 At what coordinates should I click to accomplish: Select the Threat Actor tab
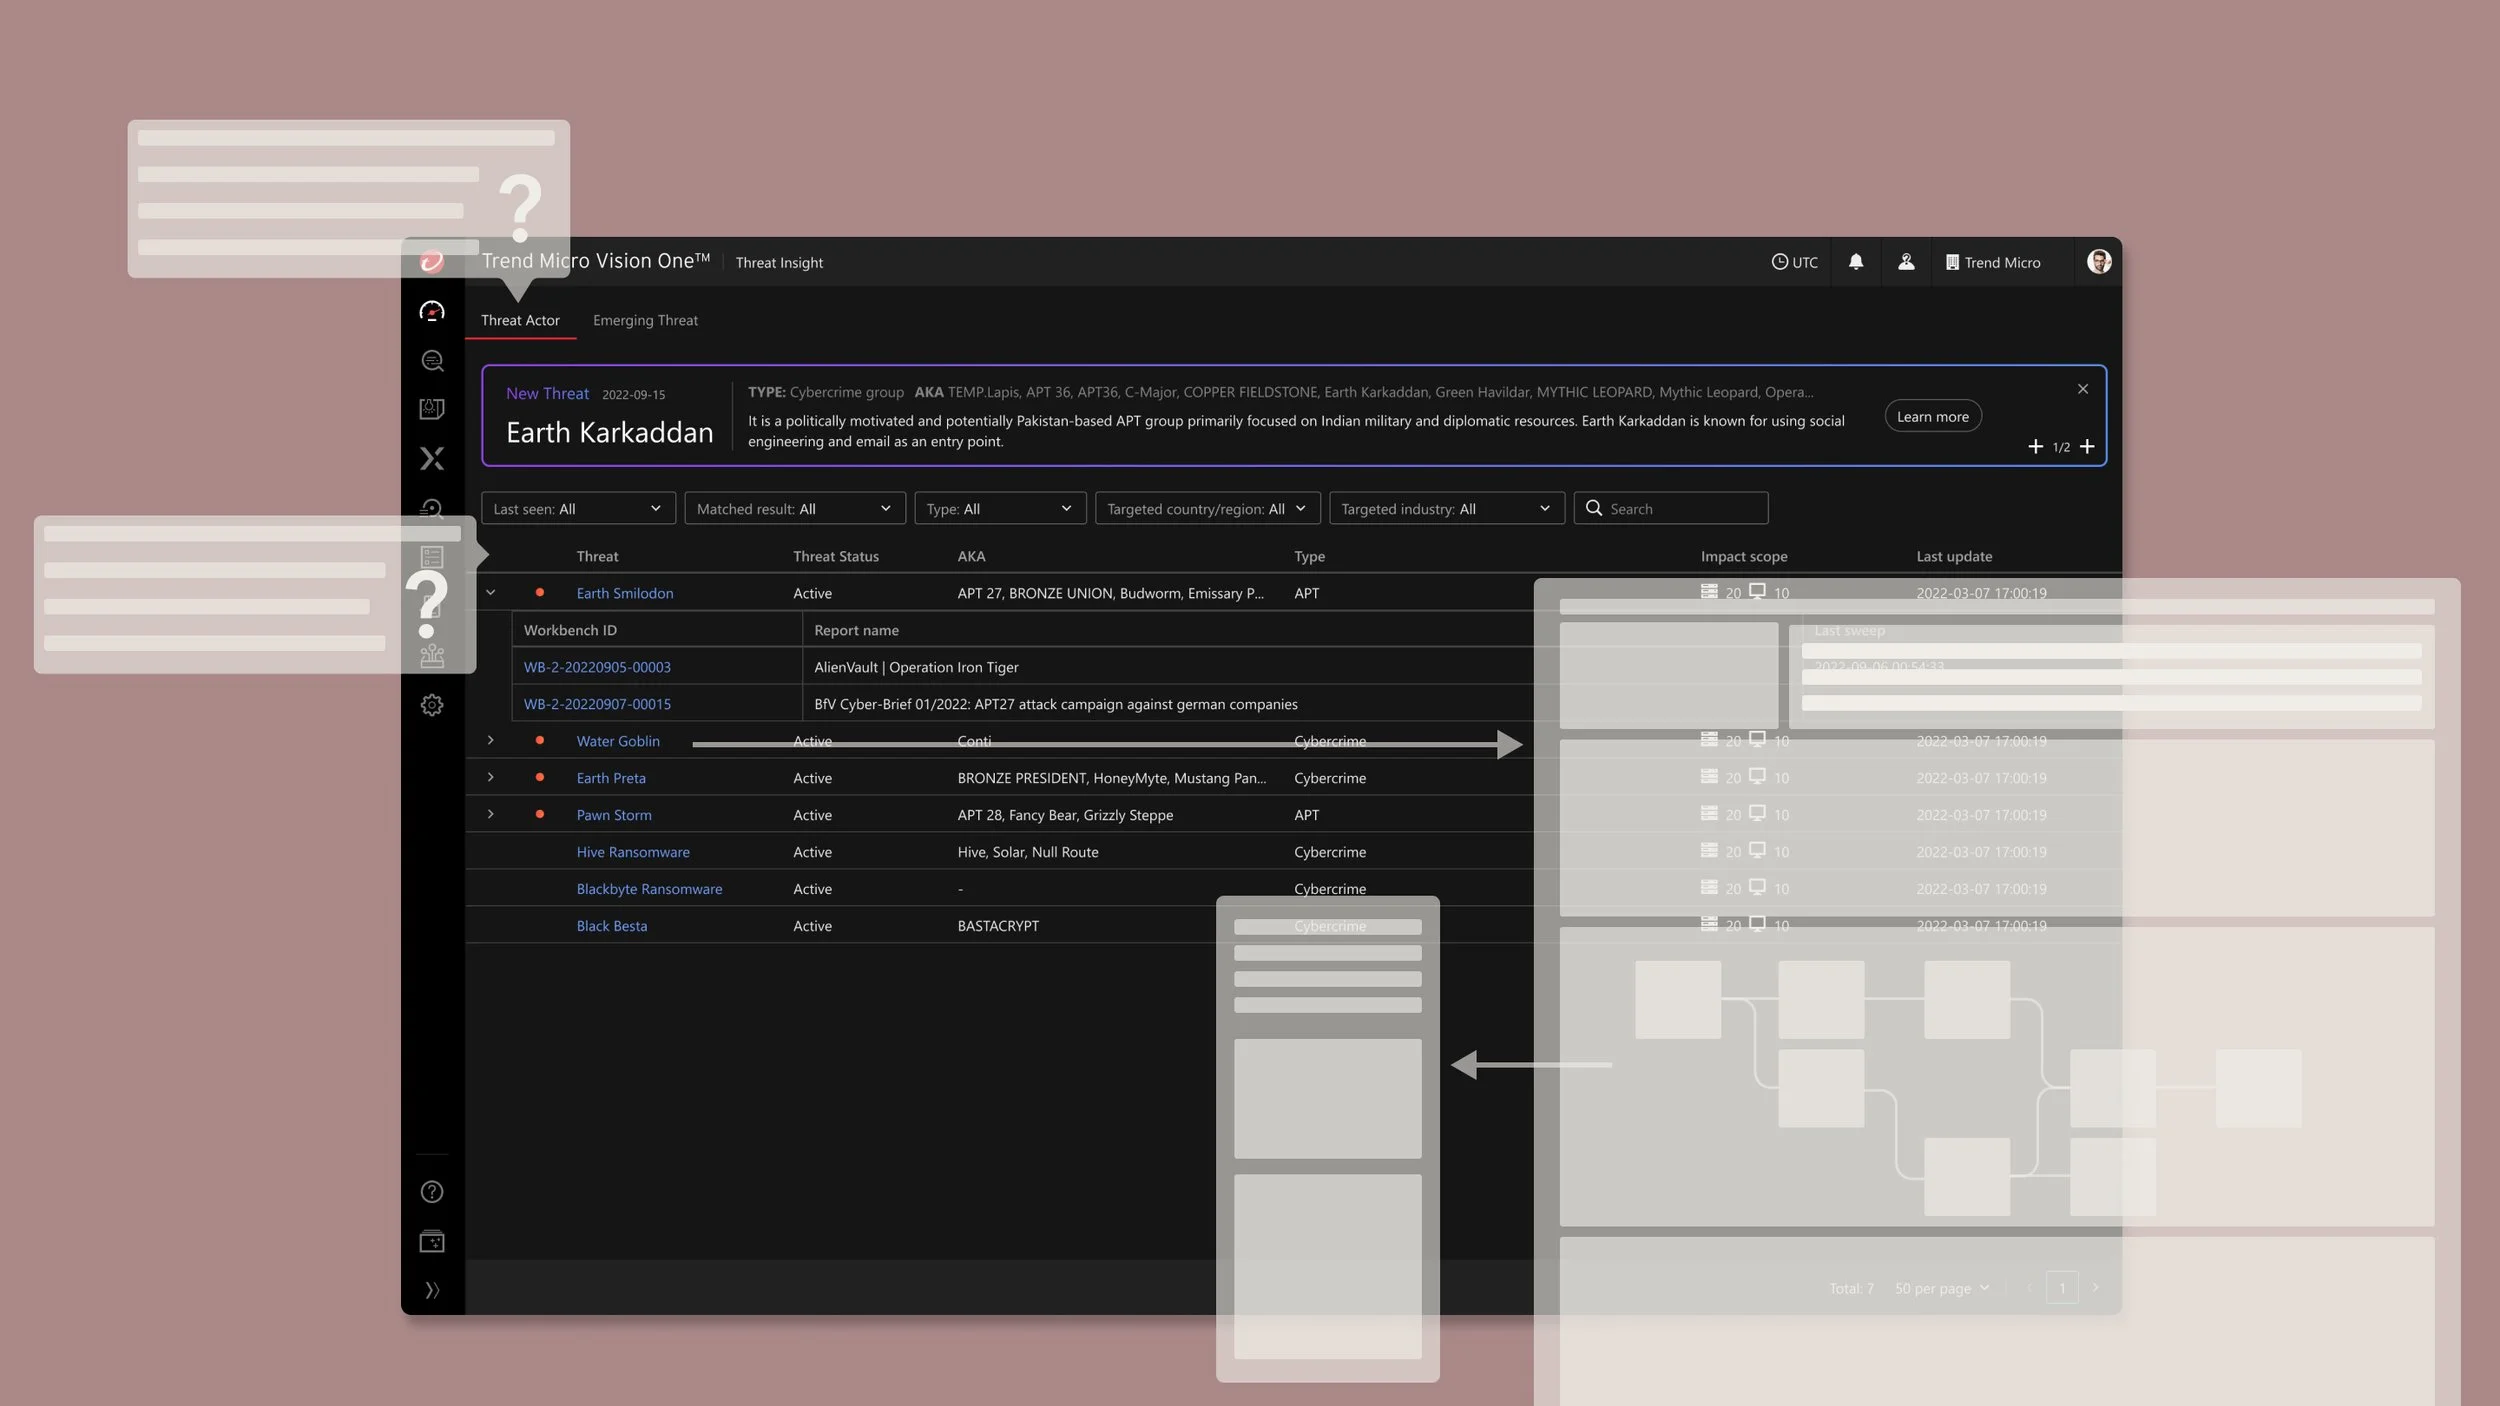(x=520, y=321)
